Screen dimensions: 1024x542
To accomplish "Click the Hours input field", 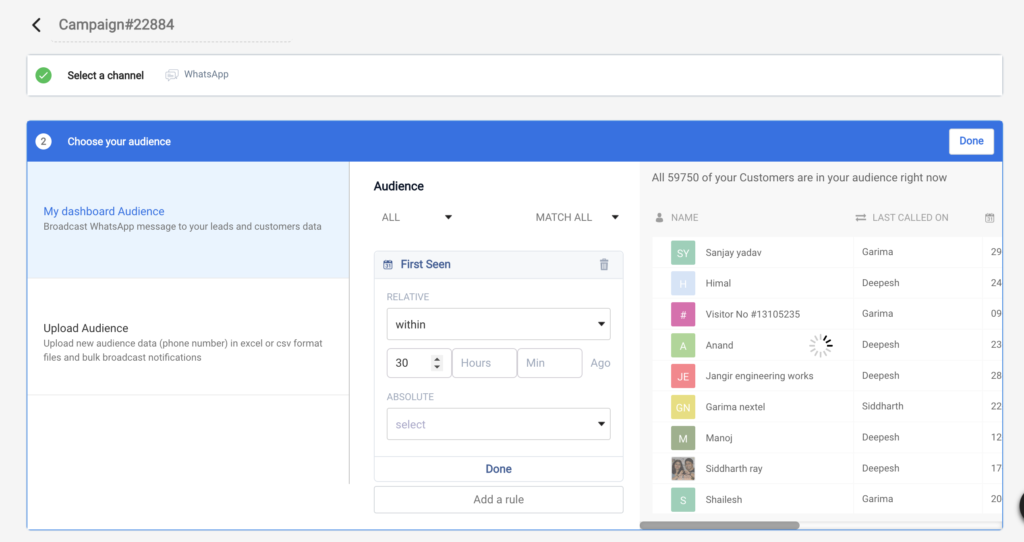I will 484,363.
